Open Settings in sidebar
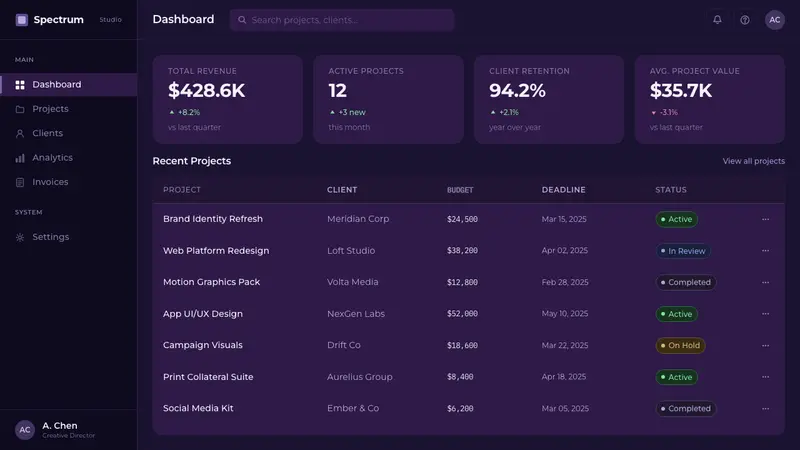Screen dimensions: 800x450 pos(68,237)
